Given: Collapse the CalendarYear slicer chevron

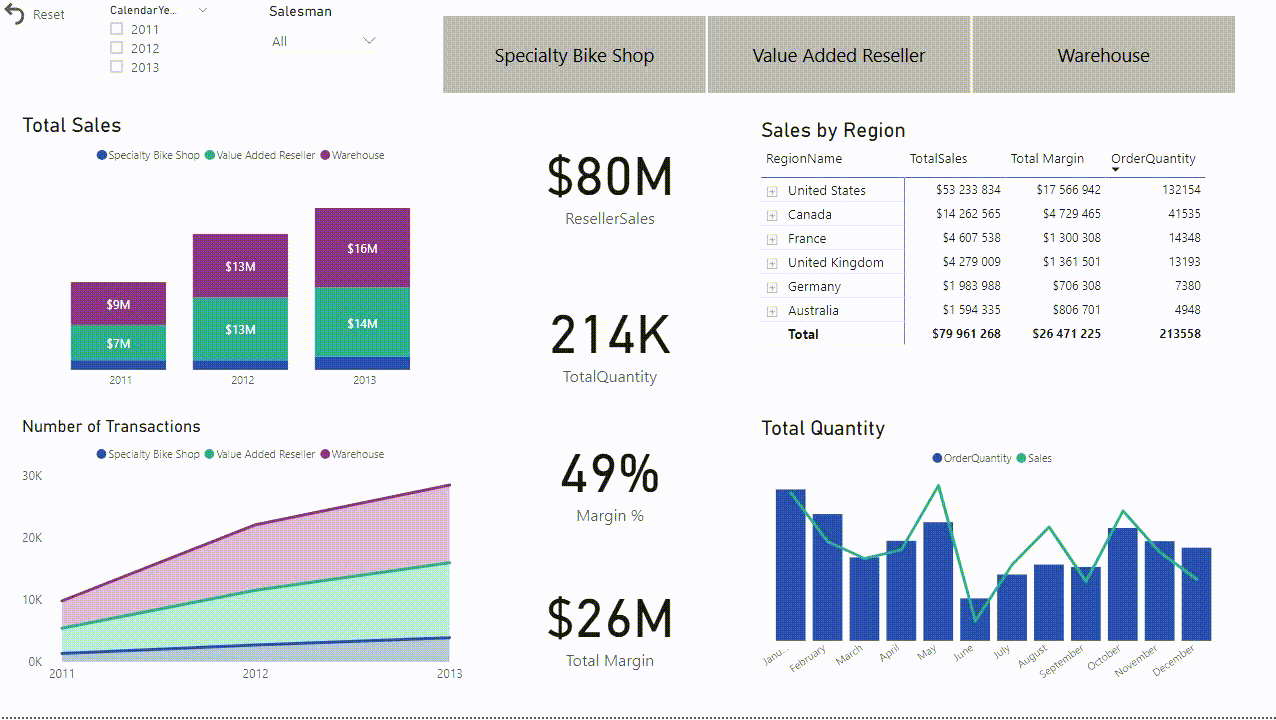Looking at the screenshot, I should point(203,10).
